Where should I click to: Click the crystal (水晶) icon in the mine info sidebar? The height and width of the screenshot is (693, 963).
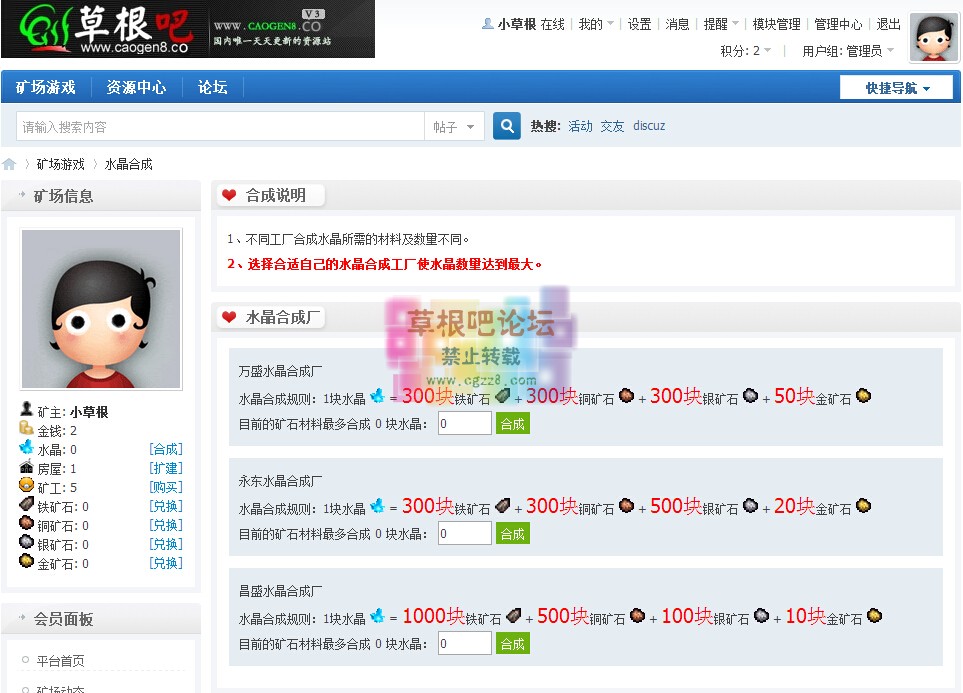[25, 448]
